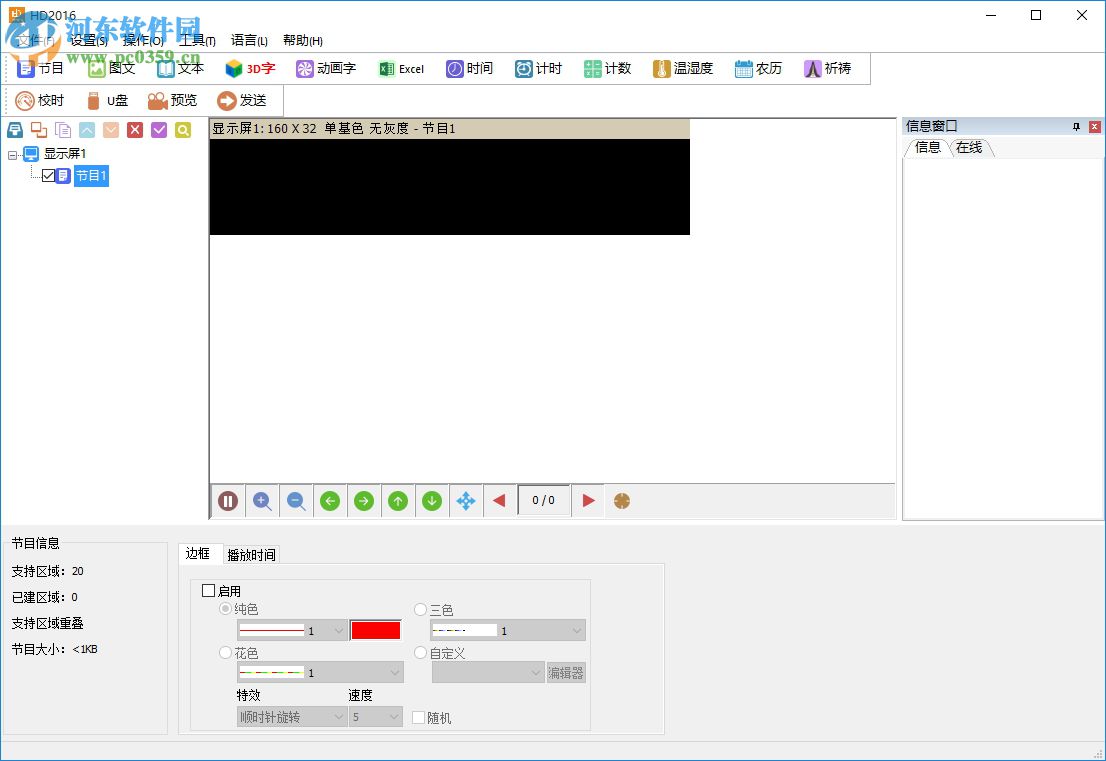Open the 帮助 help menu
The width and height of the screenshot is (1106, 761).
pyautogui.click(x=301, y=40)
